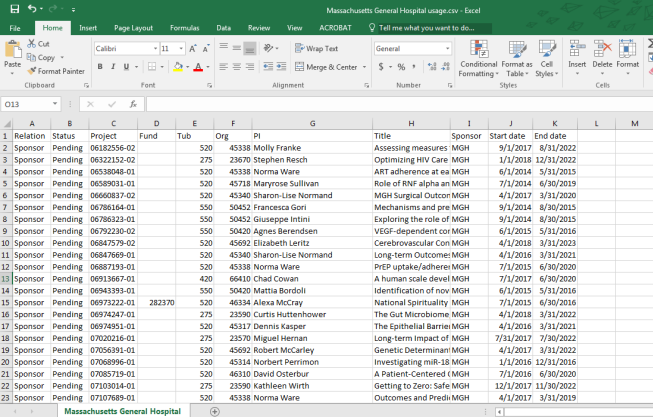This screenshot has width=653, height=417.
Task: Open the File menu
Action: coord(15,28)
